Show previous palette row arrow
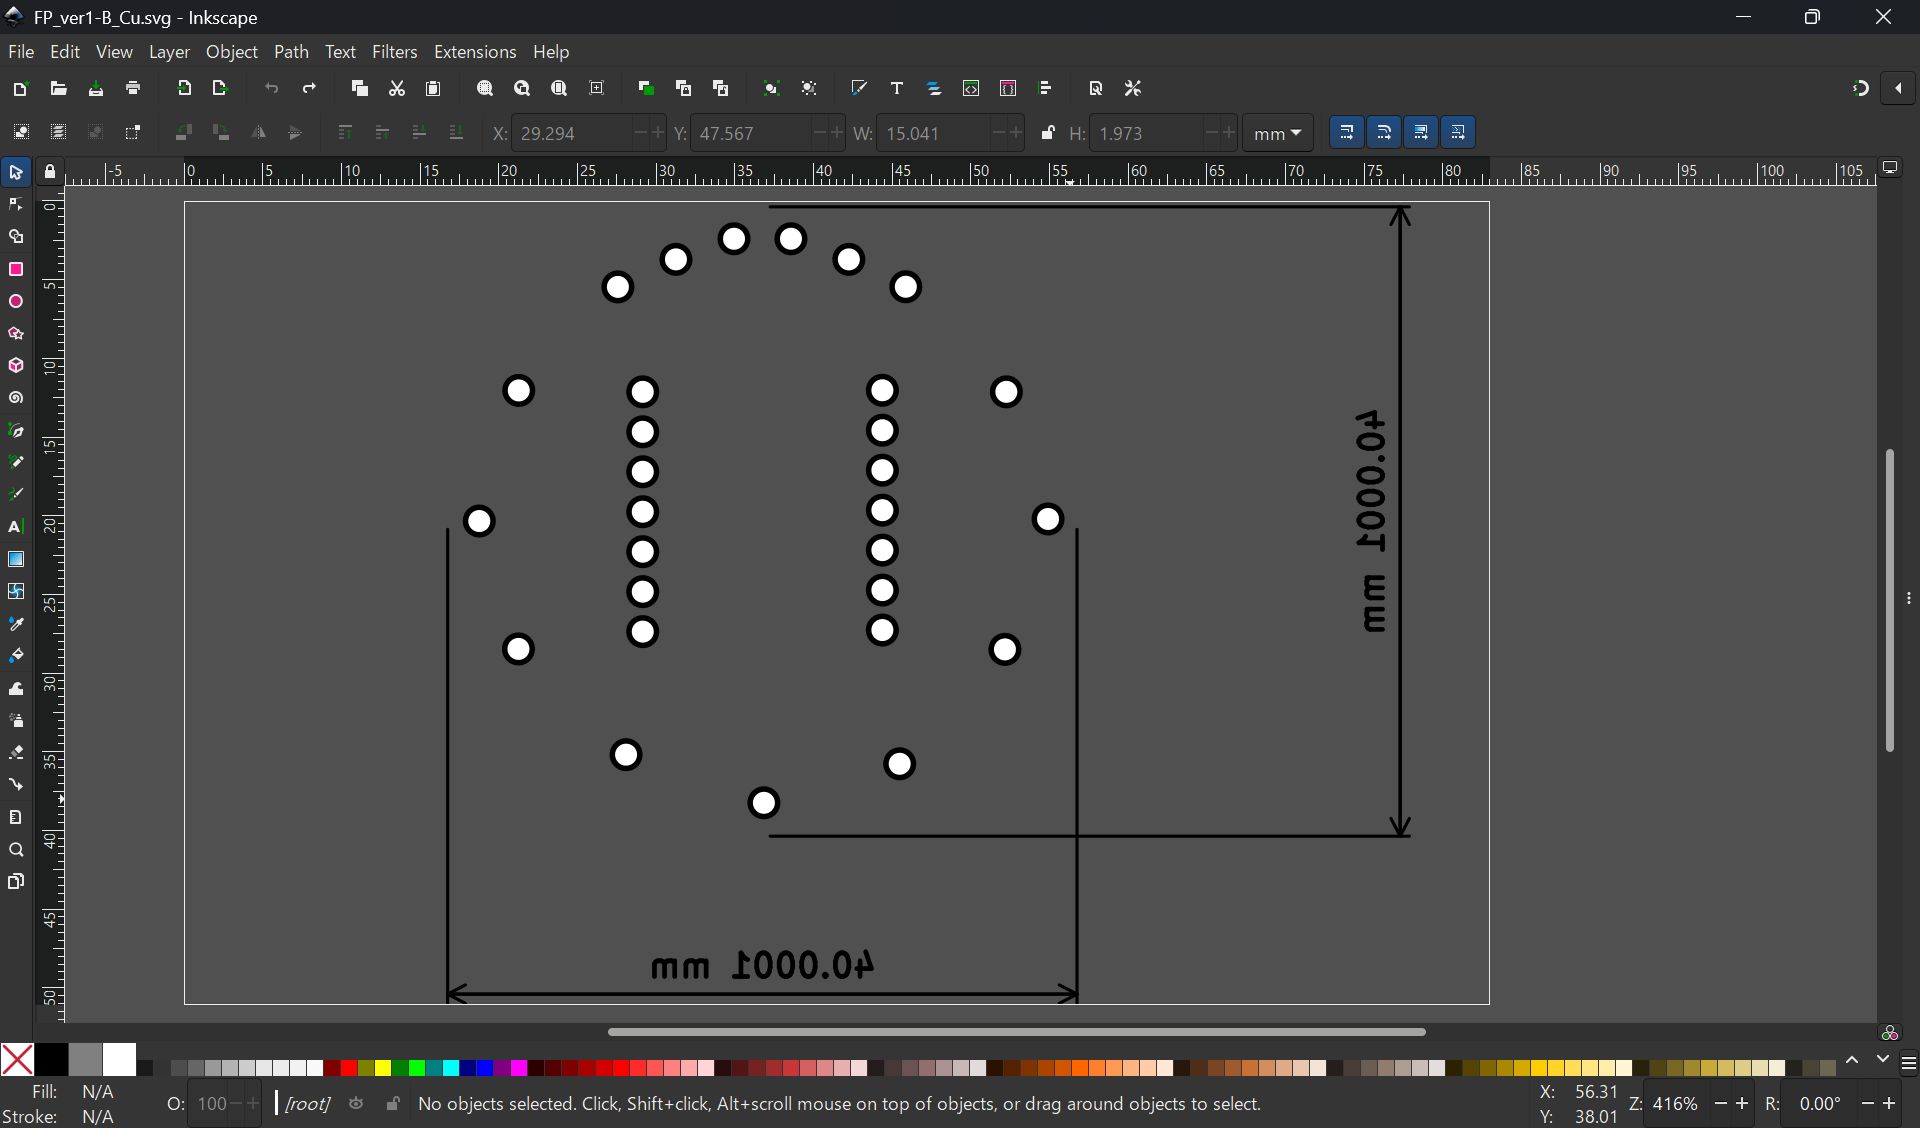The image size is (1920, 1128). pos(1852,1059)
